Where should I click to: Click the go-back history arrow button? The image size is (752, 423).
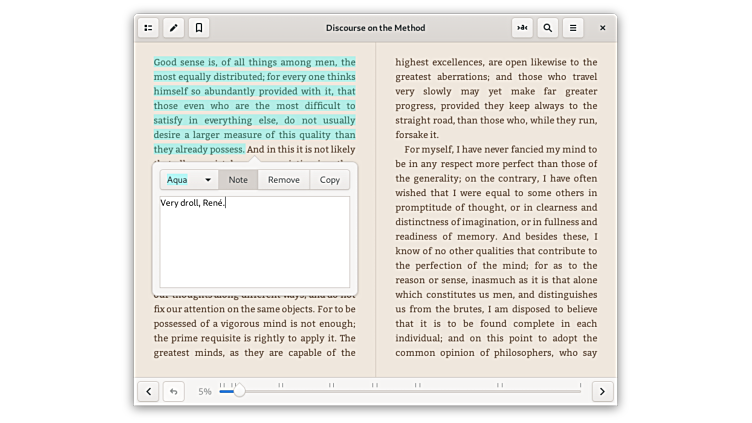pyautogui.click(x=173, y=391)
